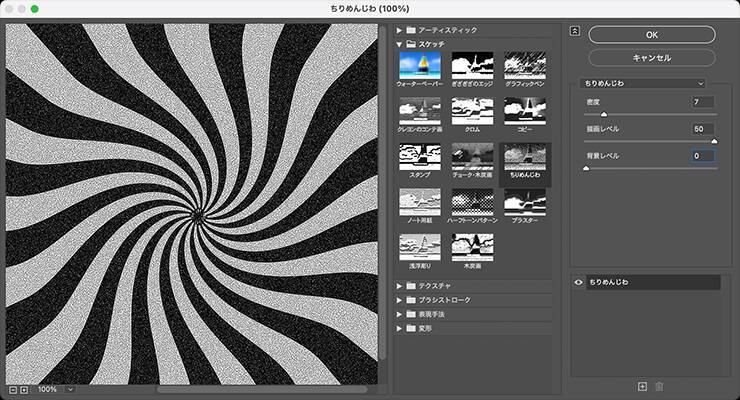Click the キャンセル button

pos(651,58)
